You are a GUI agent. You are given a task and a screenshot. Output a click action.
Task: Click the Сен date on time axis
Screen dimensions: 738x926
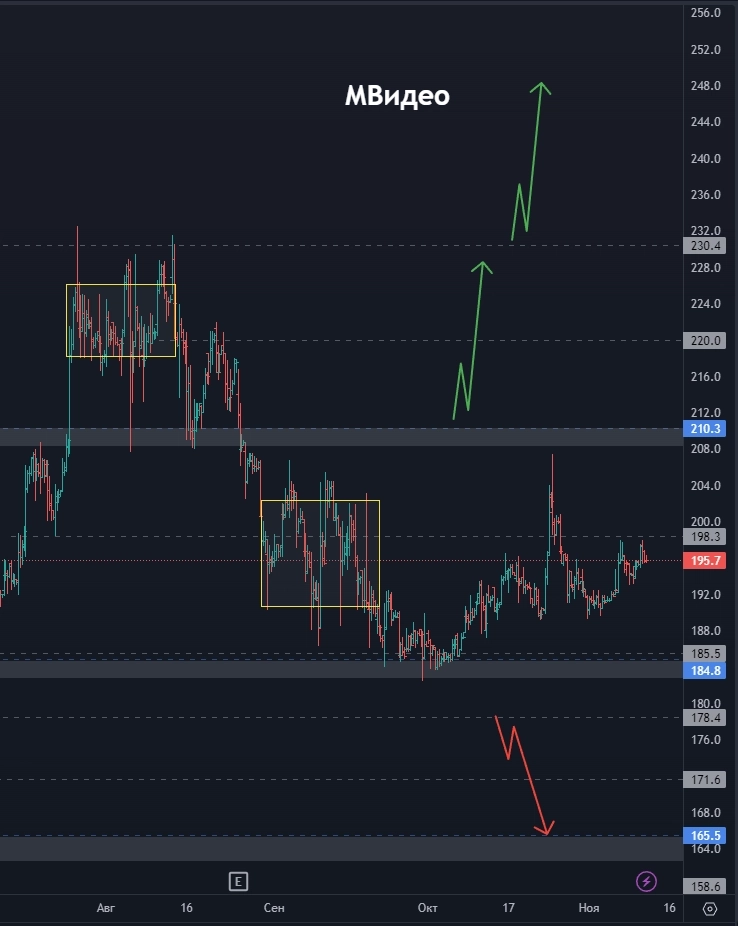pyautogui.click(x=274, y=908)
